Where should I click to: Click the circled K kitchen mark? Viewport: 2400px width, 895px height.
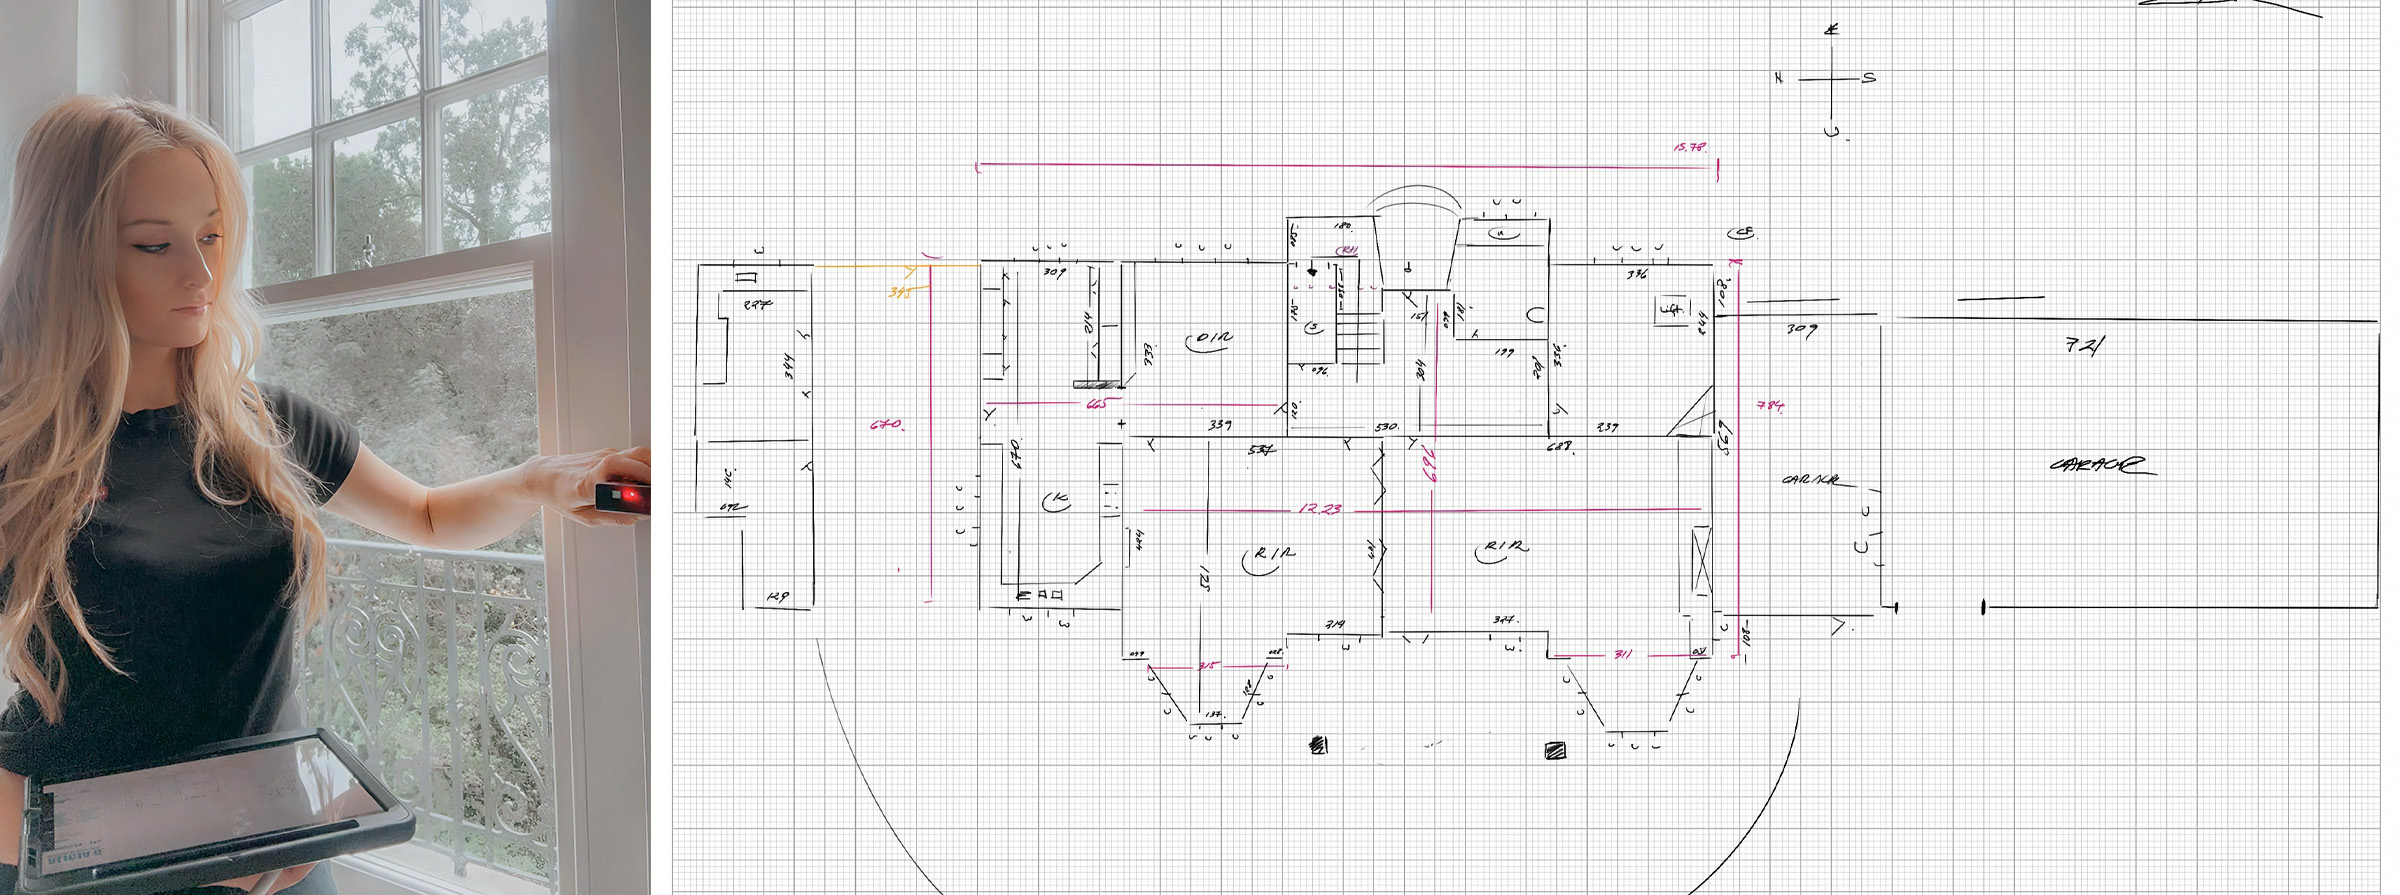(x=1056, y=500)
